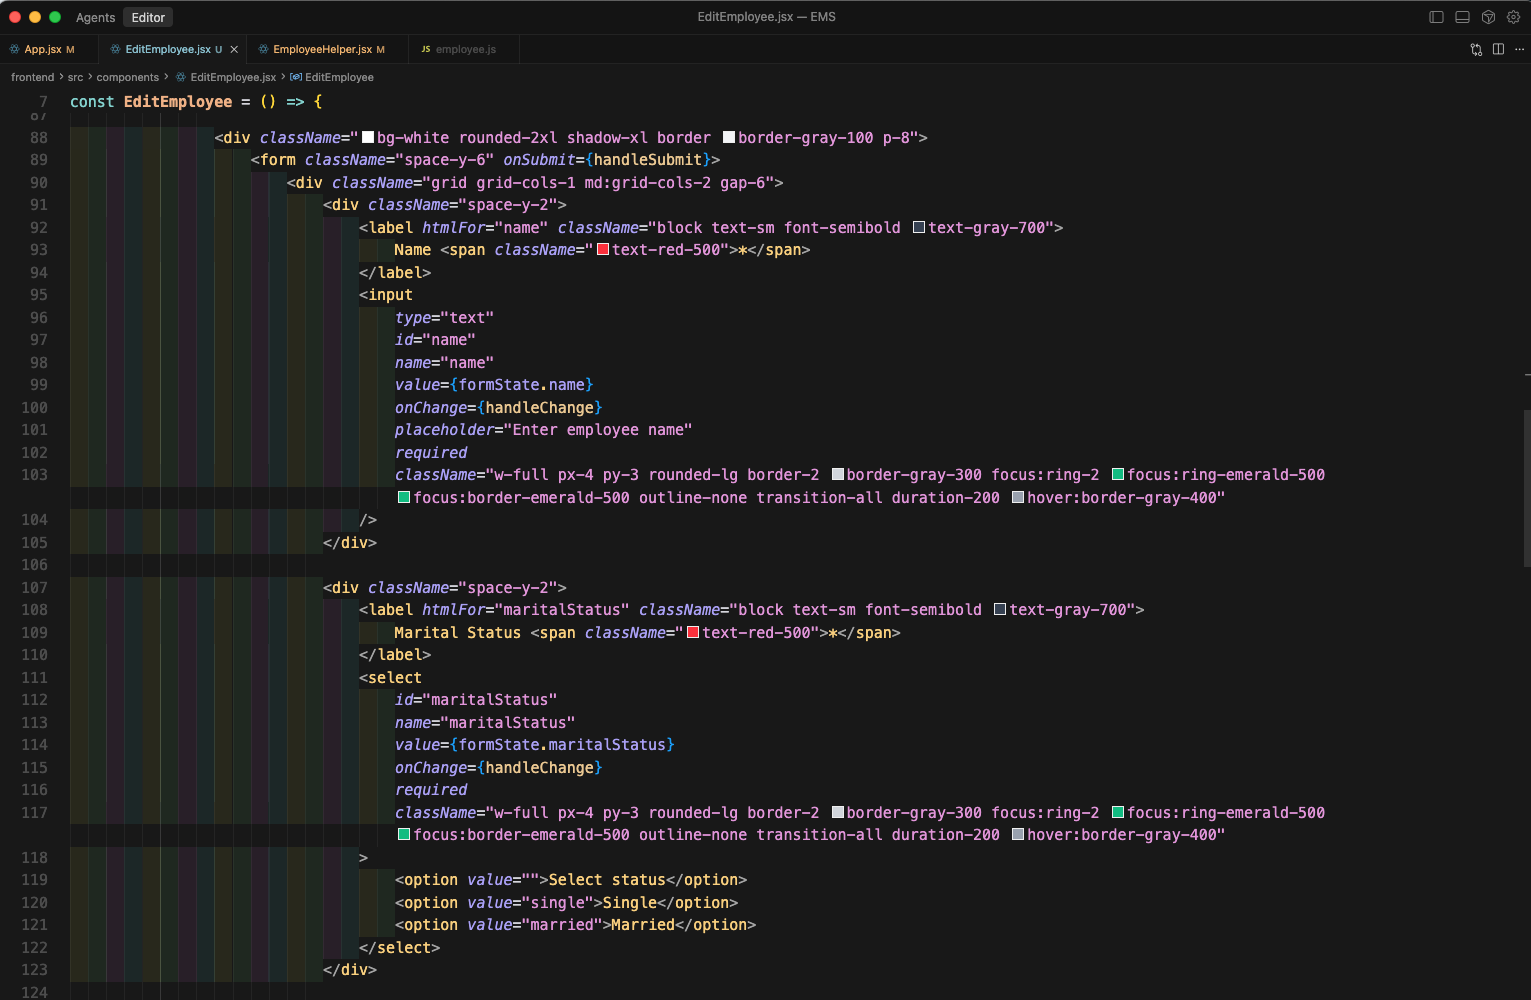The image size is (1531, 1000).
Task: Open changes with the compare icon
Action: (1476, 49)
